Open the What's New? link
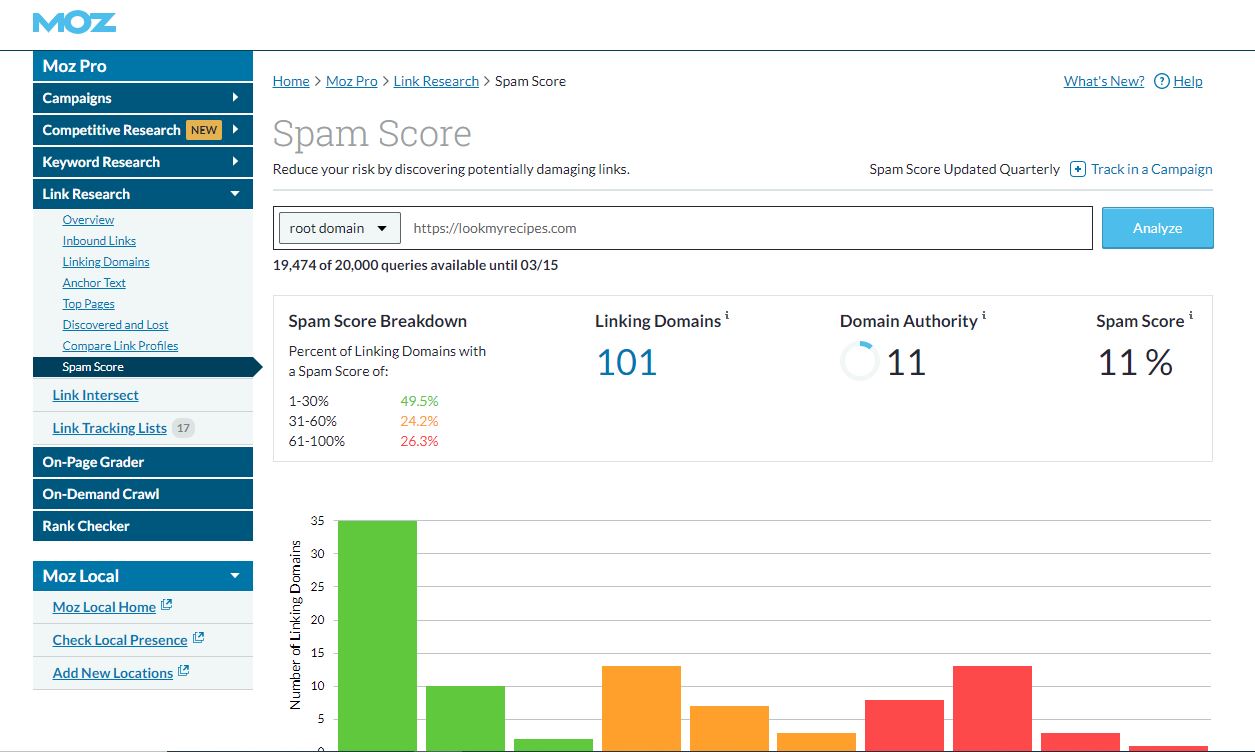Viewport: 1255px width, 752px height. pyautogui.click(x=1103, y=81)
